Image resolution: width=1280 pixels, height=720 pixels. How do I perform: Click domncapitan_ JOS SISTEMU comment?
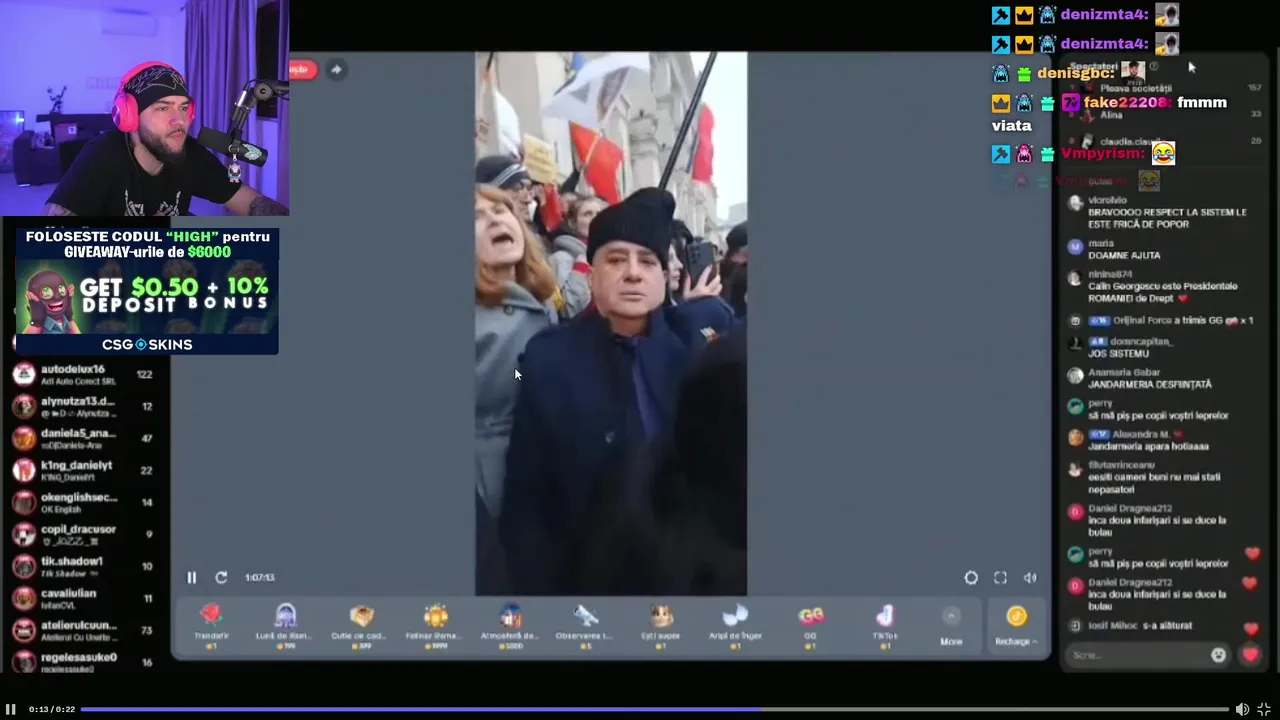coord(1120,347)
